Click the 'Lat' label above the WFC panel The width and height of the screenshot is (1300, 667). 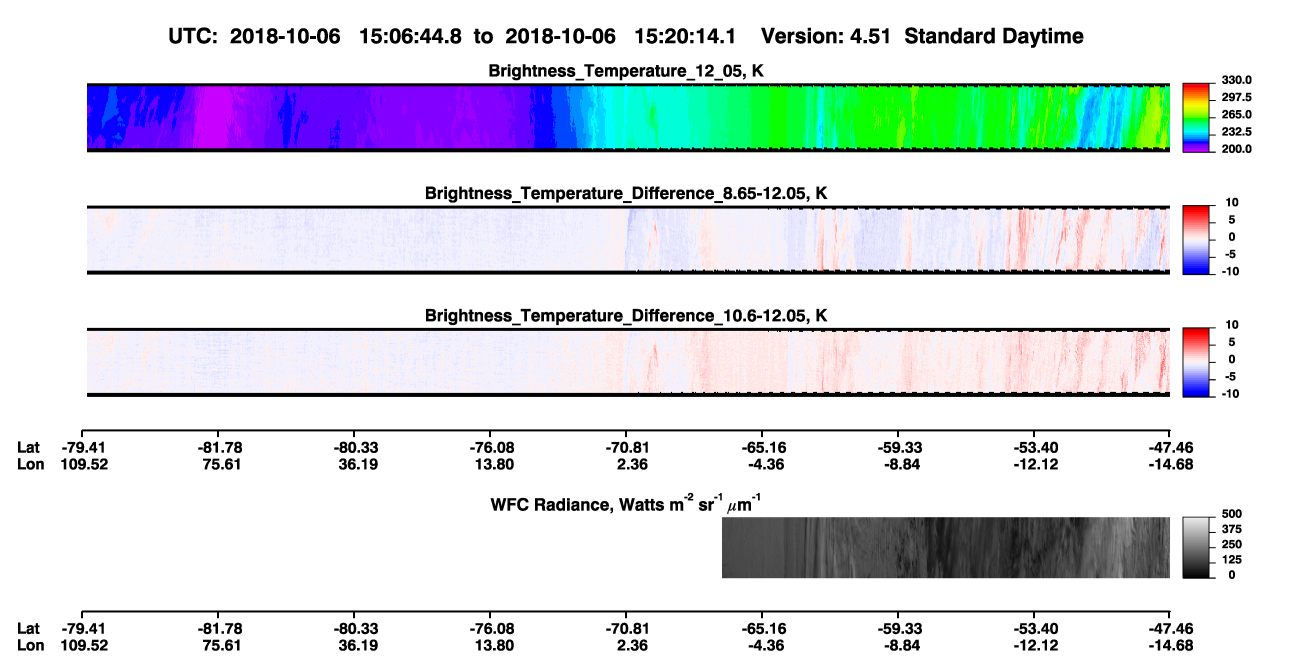28,447
